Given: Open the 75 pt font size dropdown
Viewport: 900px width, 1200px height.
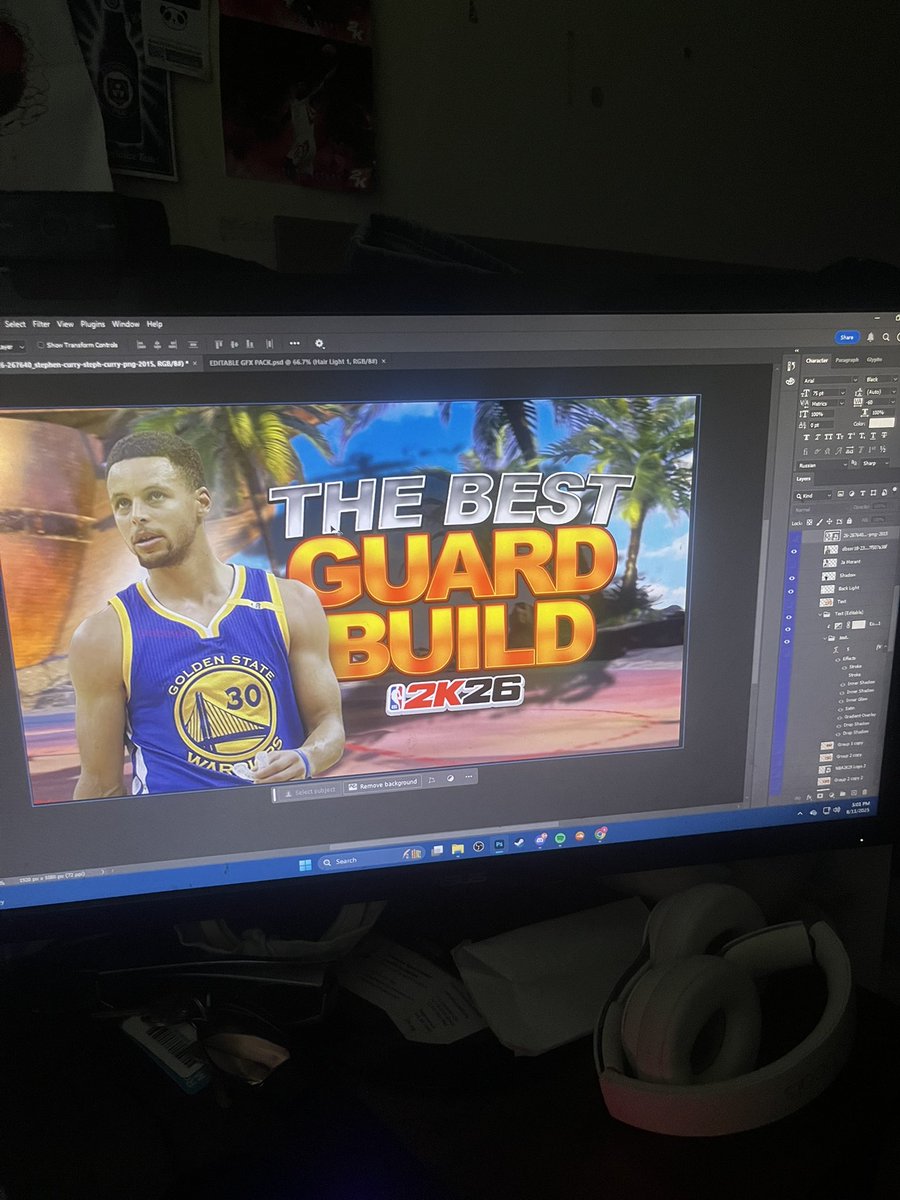Looking at the screenshot, I should tap(829, 393).
